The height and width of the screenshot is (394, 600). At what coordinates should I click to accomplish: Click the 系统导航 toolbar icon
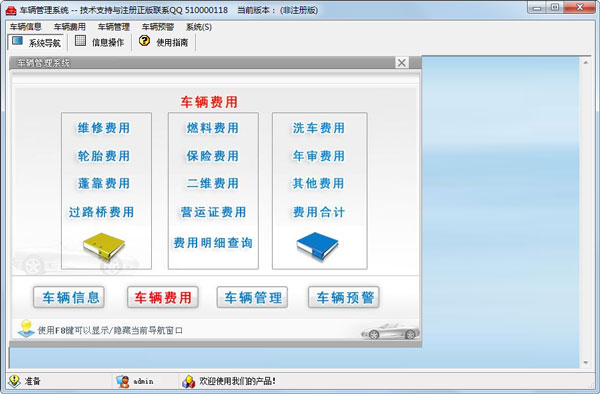(x=18, y=41)
